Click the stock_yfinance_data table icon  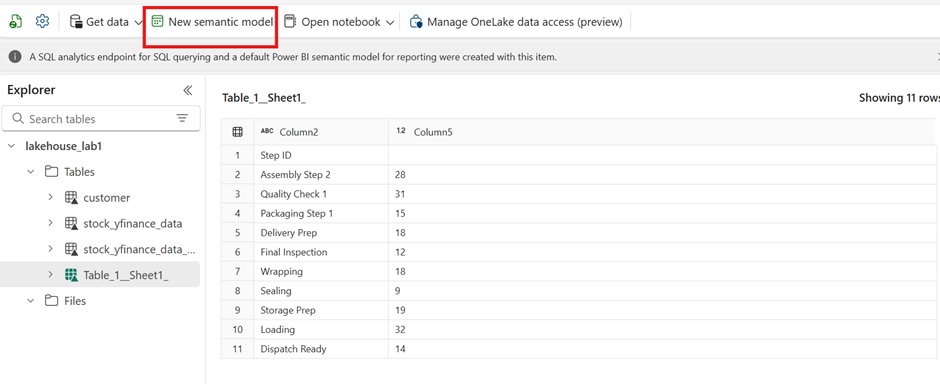coord(71,223)
